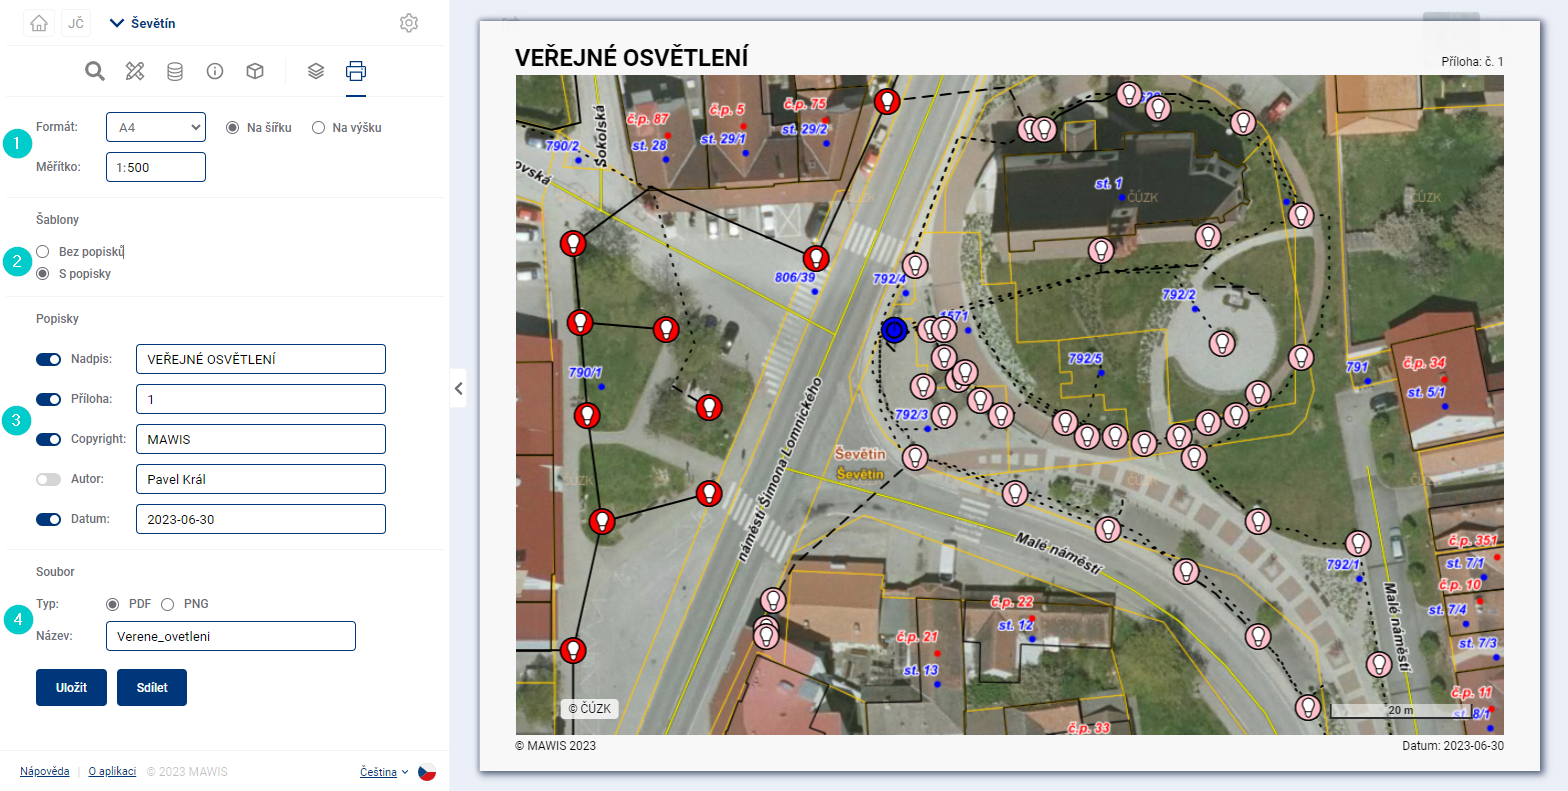Open the 3D cube icon

click(x=255, y=71)
